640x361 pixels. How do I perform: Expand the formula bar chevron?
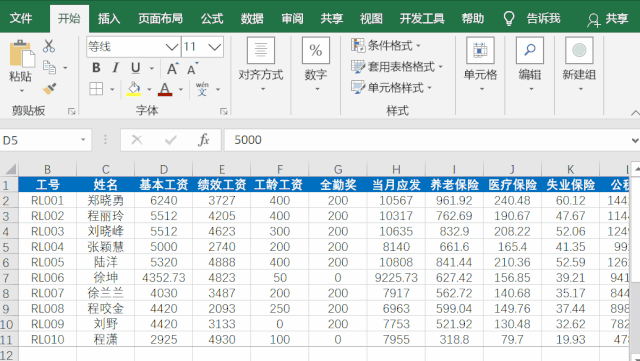pyautogui.click(x=635, y=140)
